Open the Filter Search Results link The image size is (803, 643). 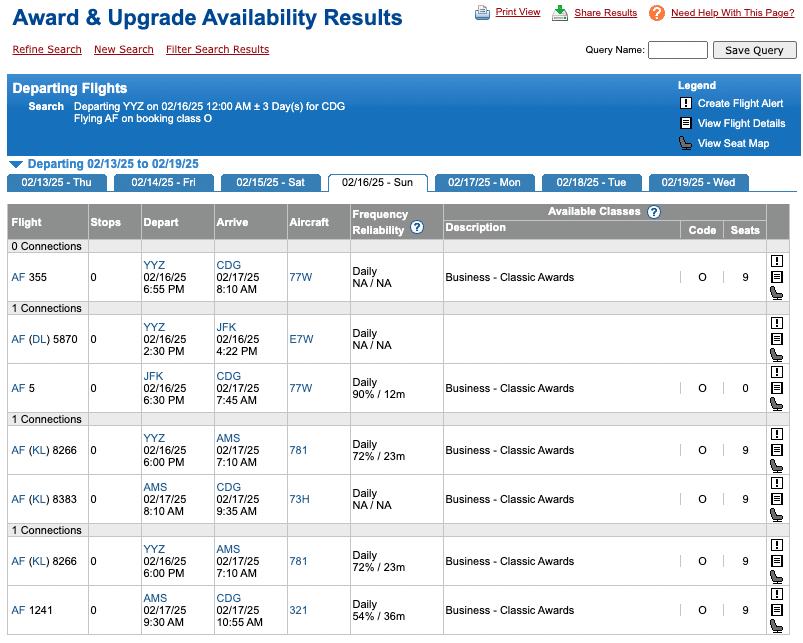tap(217, 50)
